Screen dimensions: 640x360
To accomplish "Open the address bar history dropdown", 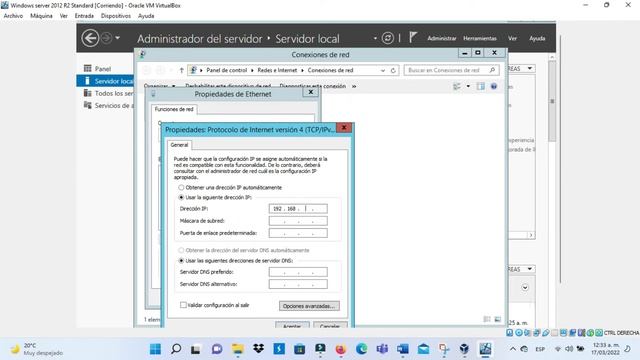I will point(383,70).
